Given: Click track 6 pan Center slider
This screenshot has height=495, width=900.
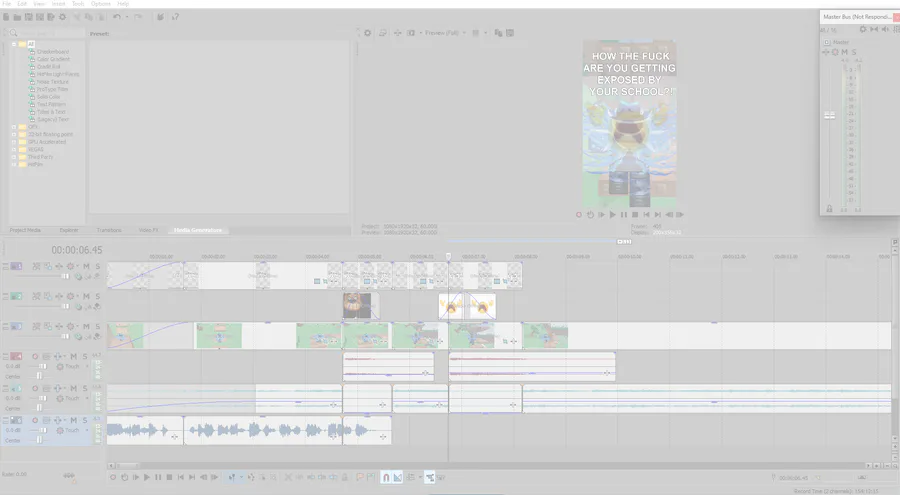Looking at the screenshot, I should tap(39, 440).
